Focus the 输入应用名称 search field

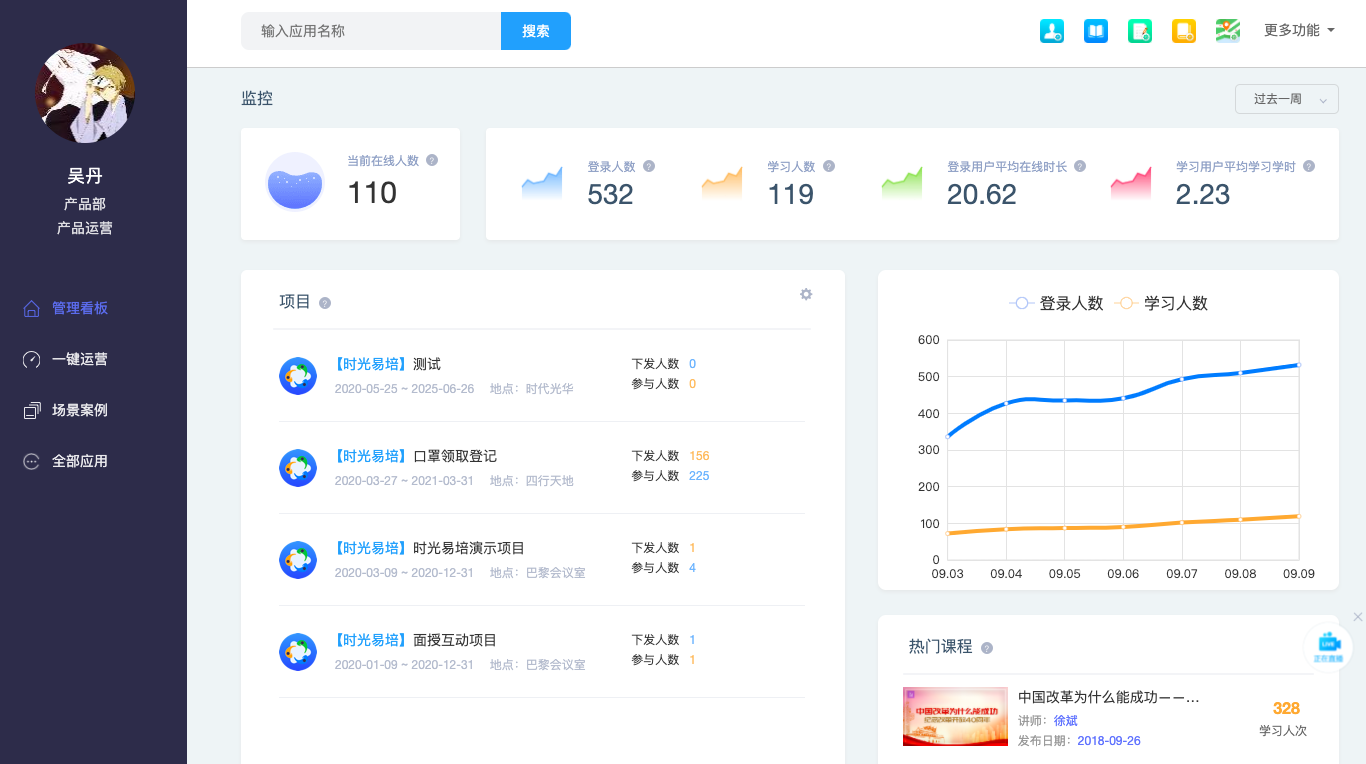tap(371, 31)
